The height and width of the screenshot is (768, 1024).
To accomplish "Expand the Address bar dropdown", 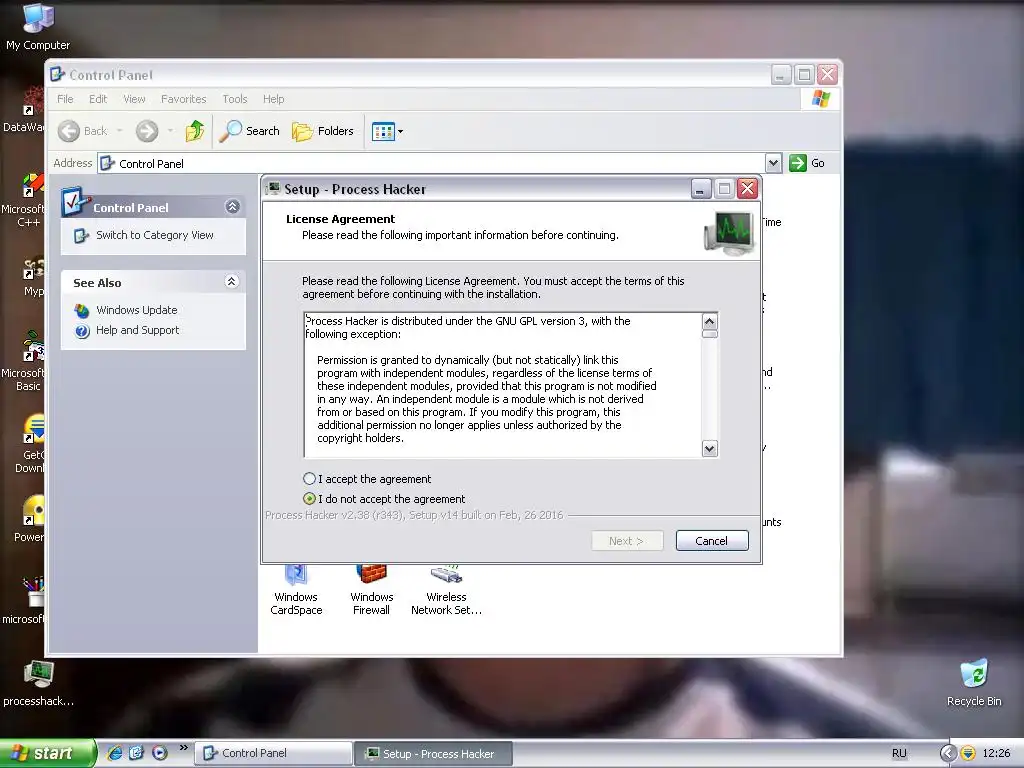I will click(773, 163).
